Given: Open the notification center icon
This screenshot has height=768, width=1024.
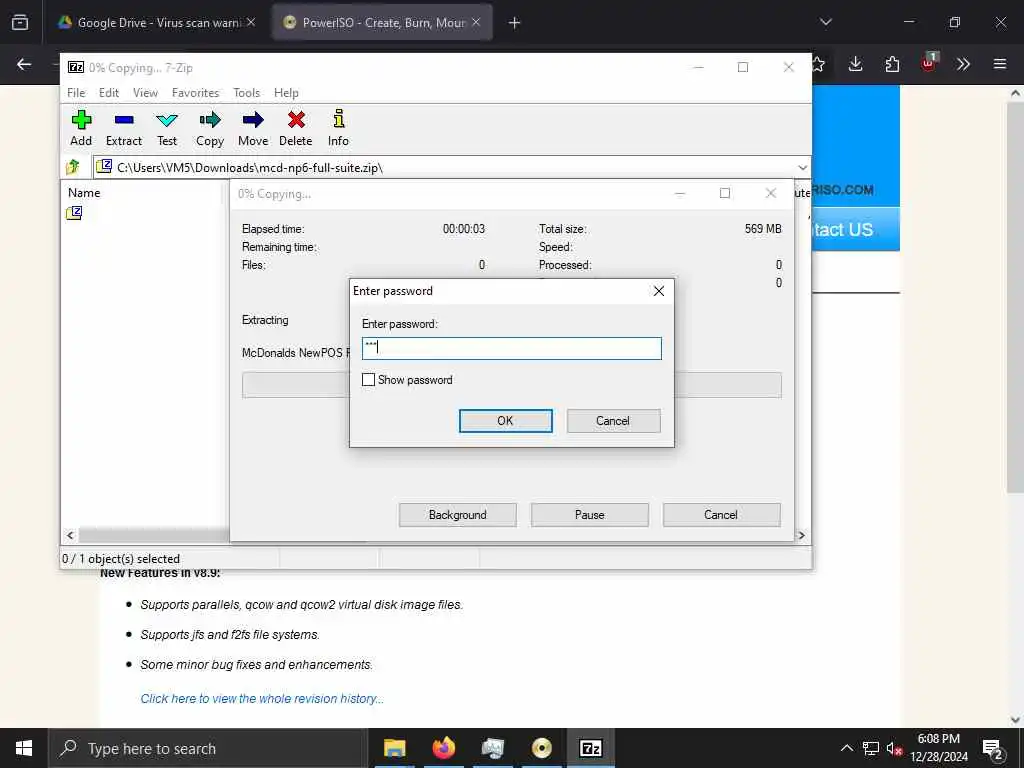Looking at the screenshot, I should pyautogui.click(x=993, y=748).
